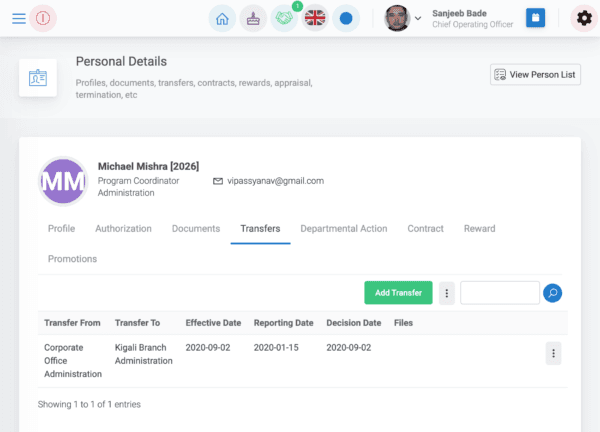
Task: Open the Departmental Action tab
Action: (344, 228)
